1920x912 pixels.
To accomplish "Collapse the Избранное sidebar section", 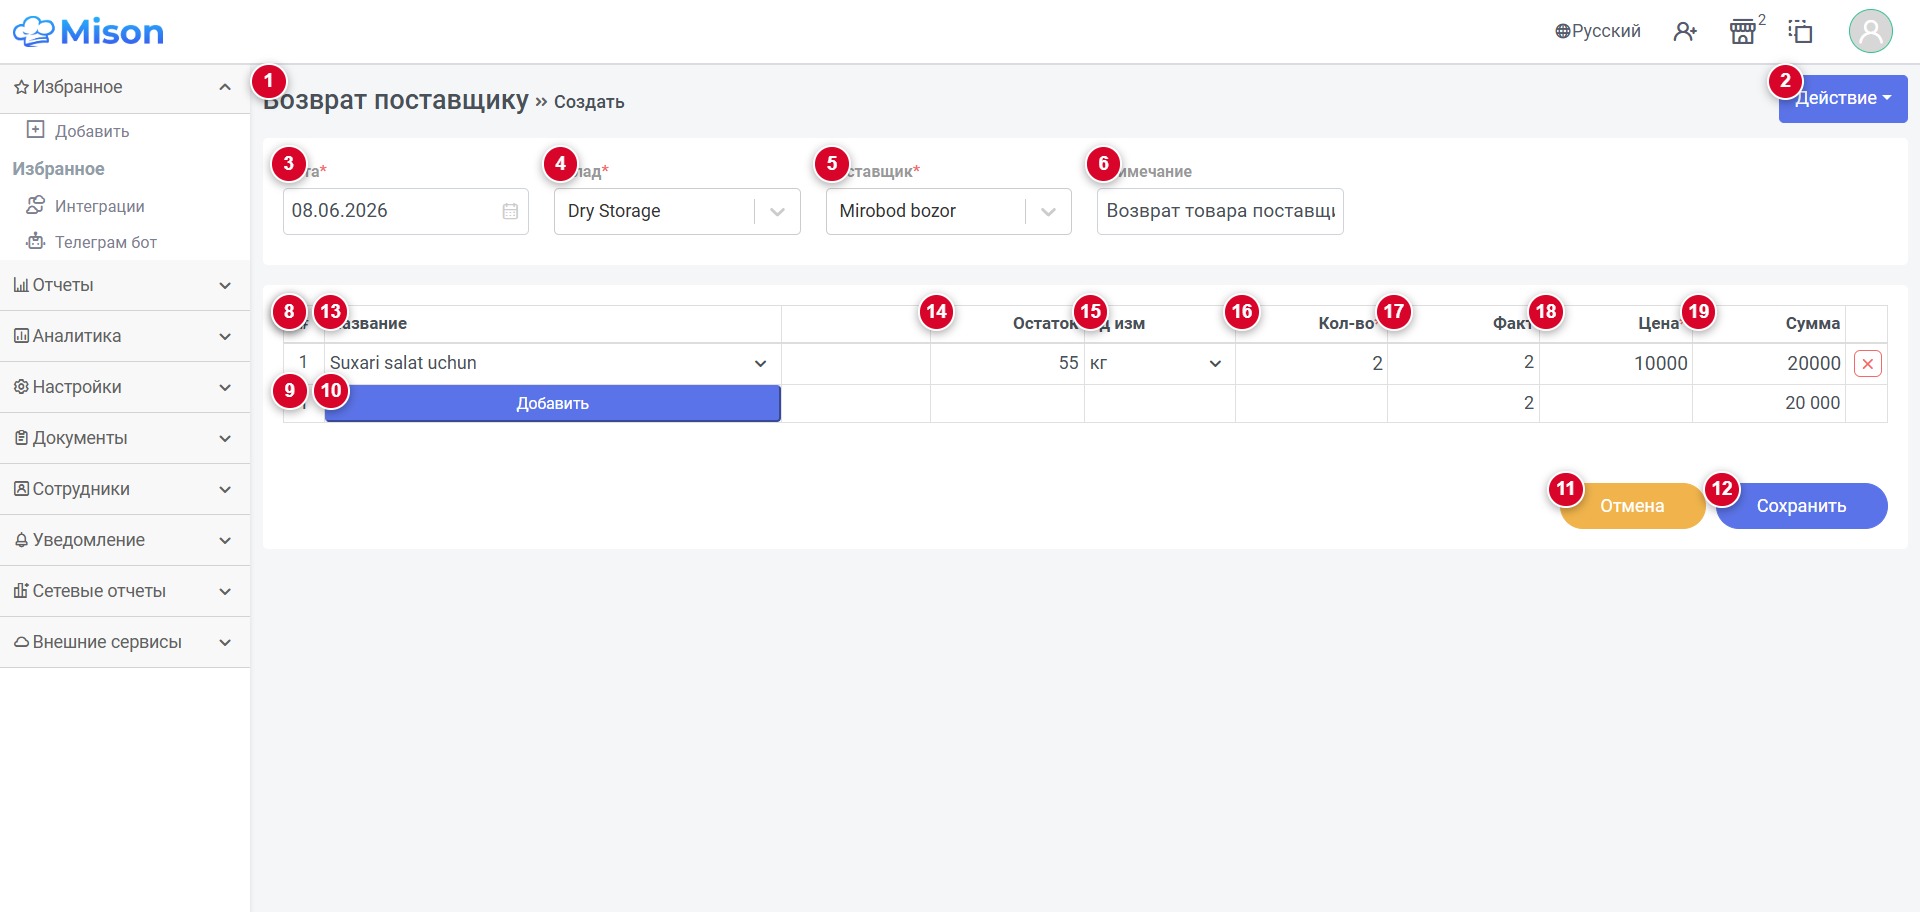I will point(125,87).
